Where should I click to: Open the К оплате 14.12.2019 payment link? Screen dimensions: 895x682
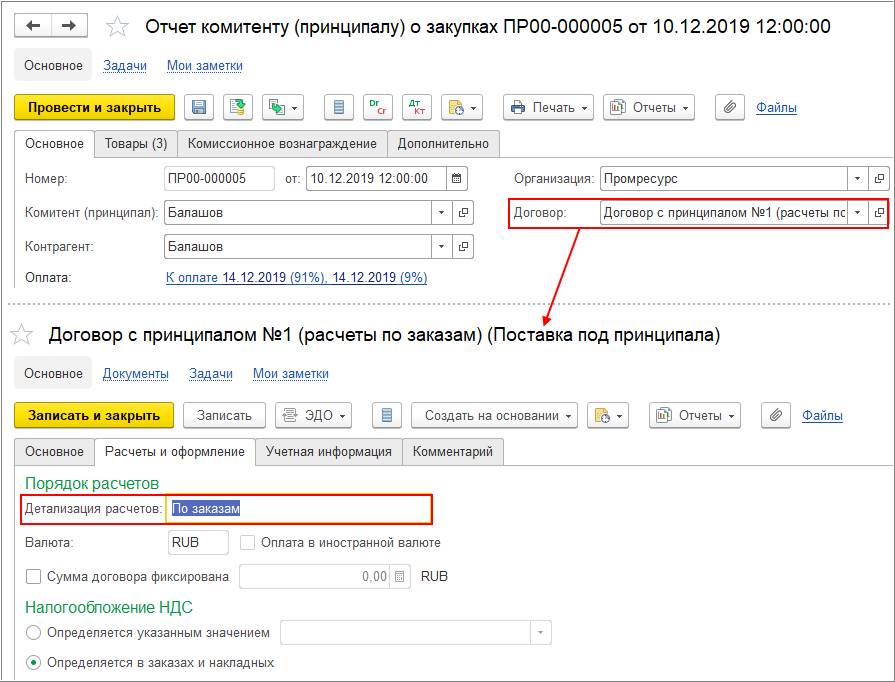tap(296, 277)
